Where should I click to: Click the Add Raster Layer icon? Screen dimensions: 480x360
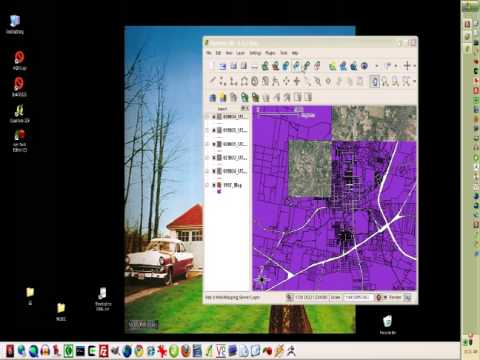coord(275,66)
